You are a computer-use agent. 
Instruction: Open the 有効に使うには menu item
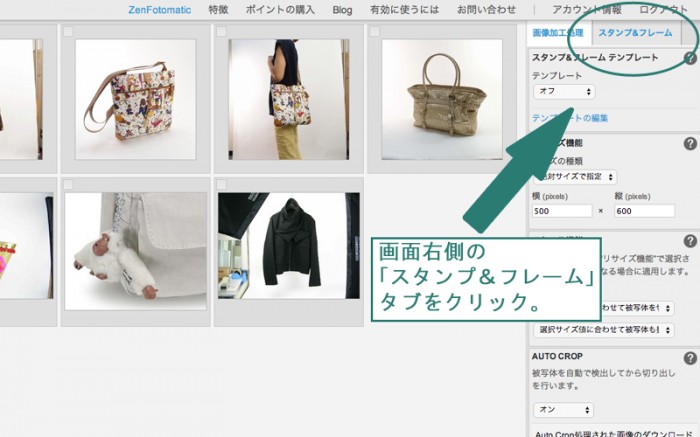pos(404,10)
